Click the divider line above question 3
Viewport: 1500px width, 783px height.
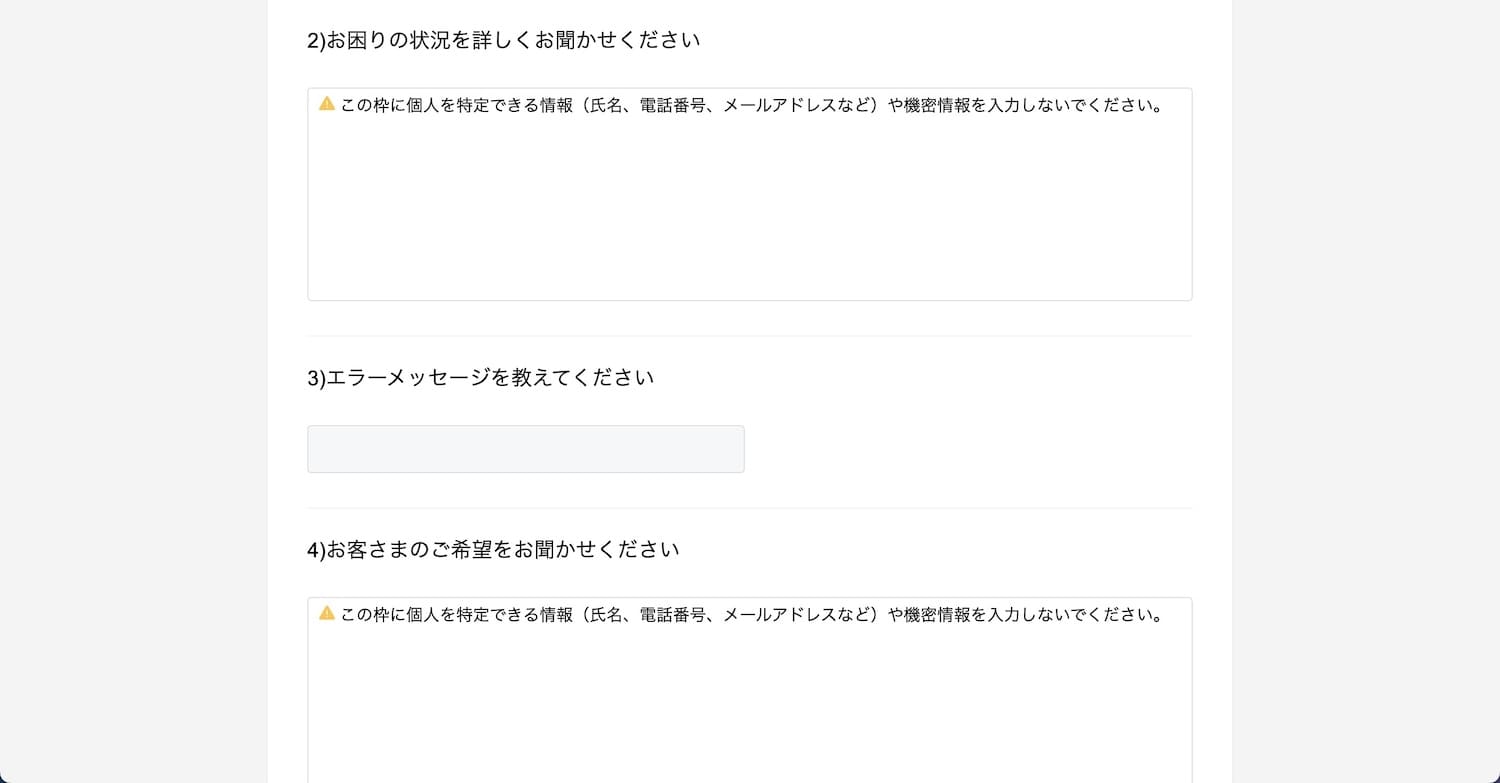click(750, 336)
